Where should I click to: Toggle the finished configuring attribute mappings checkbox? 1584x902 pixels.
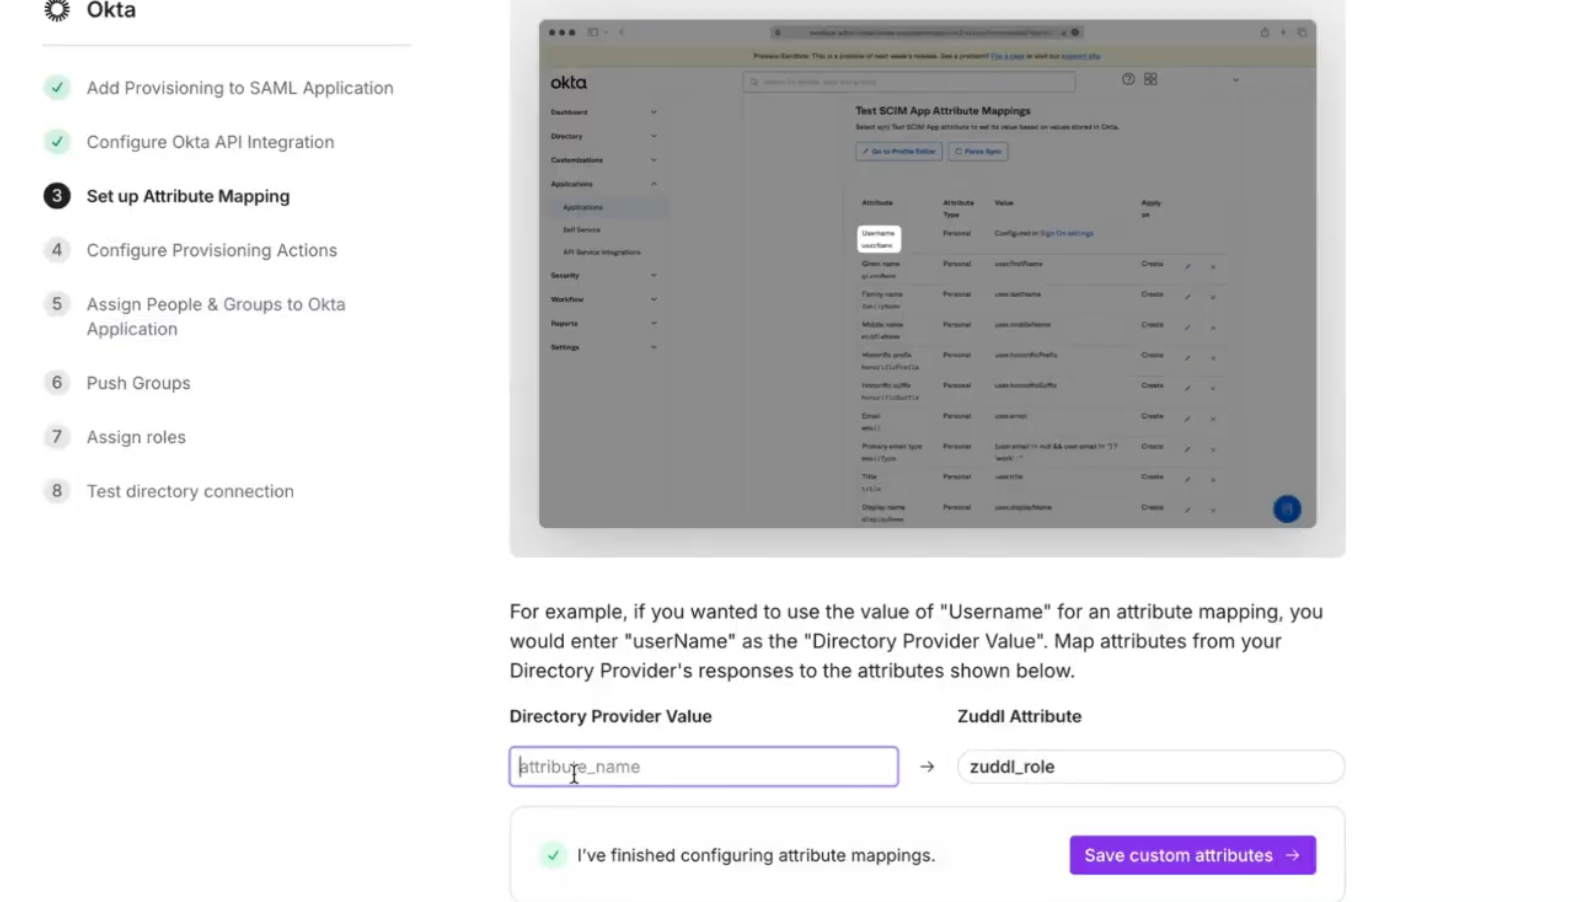click(x=553, y=855)
